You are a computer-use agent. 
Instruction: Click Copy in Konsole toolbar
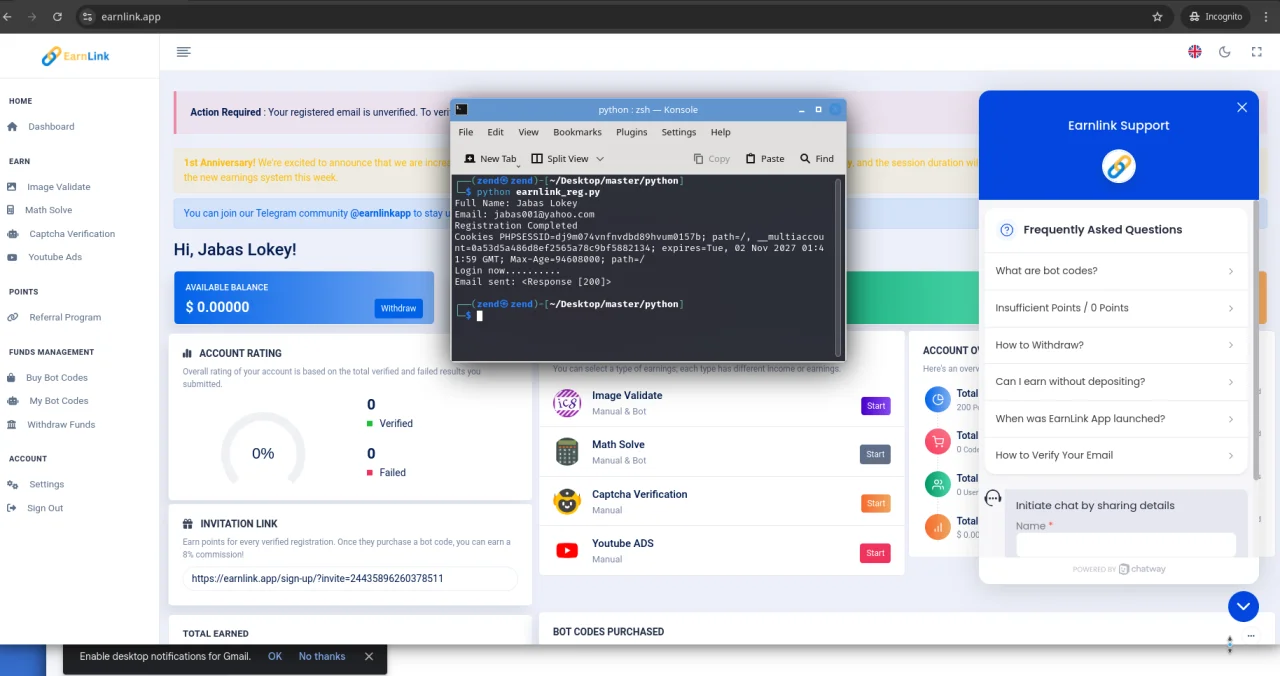coord(712,159)
